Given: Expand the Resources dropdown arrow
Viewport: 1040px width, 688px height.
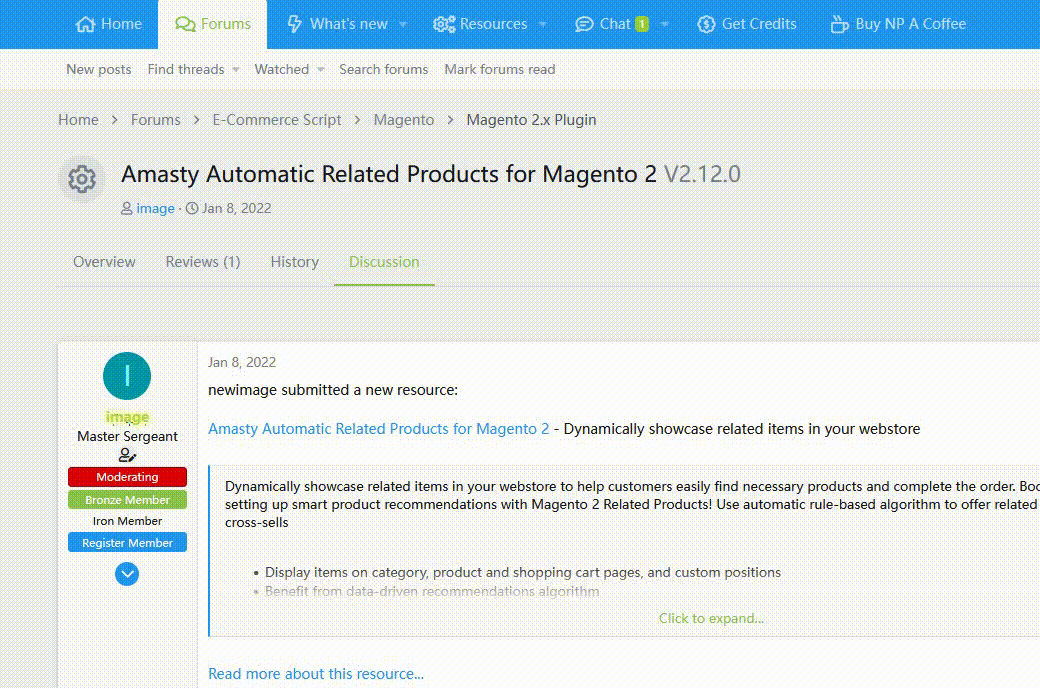Looking at the screenshot, I should coord(543,24).
